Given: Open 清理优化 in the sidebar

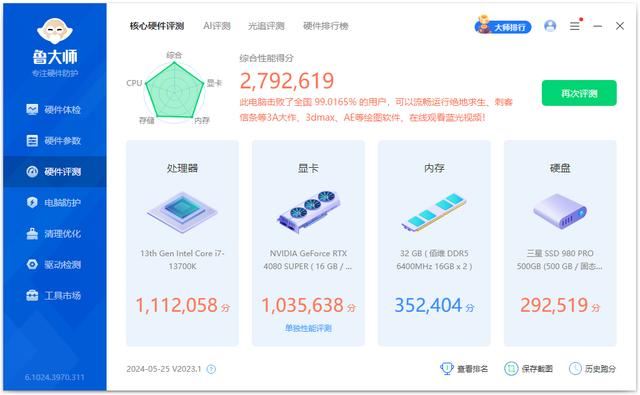Looking at the screenshot, I should [x=54, y=233].
